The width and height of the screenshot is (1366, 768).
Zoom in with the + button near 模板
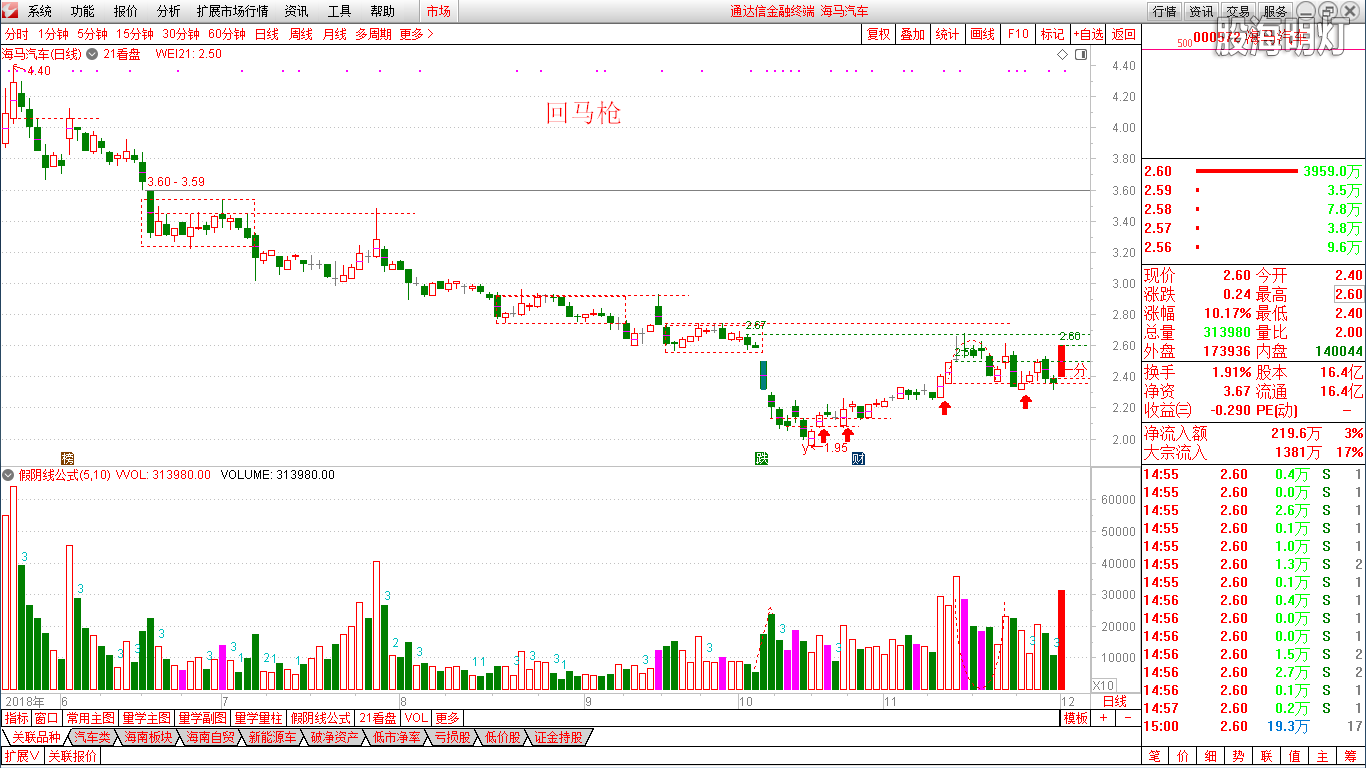1103,718
